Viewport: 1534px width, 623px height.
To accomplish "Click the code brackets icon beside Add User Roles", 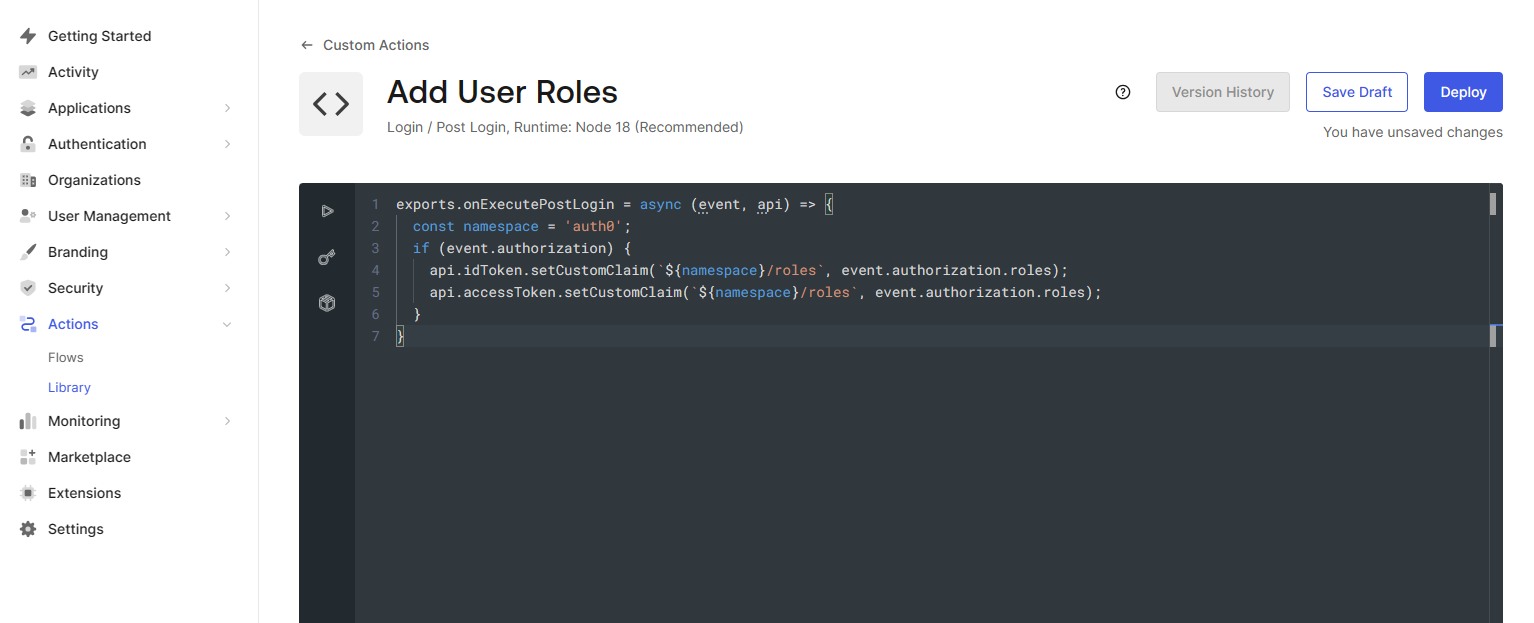I will coord(331,103).
